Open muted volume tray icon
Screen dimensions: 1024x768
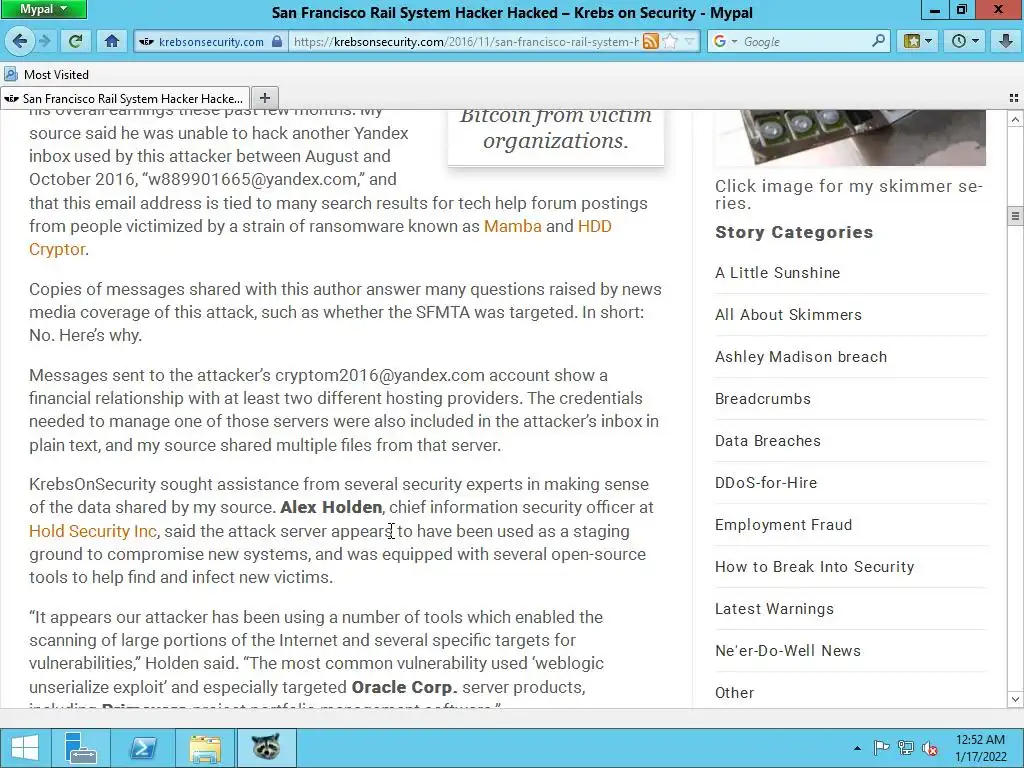930,748
